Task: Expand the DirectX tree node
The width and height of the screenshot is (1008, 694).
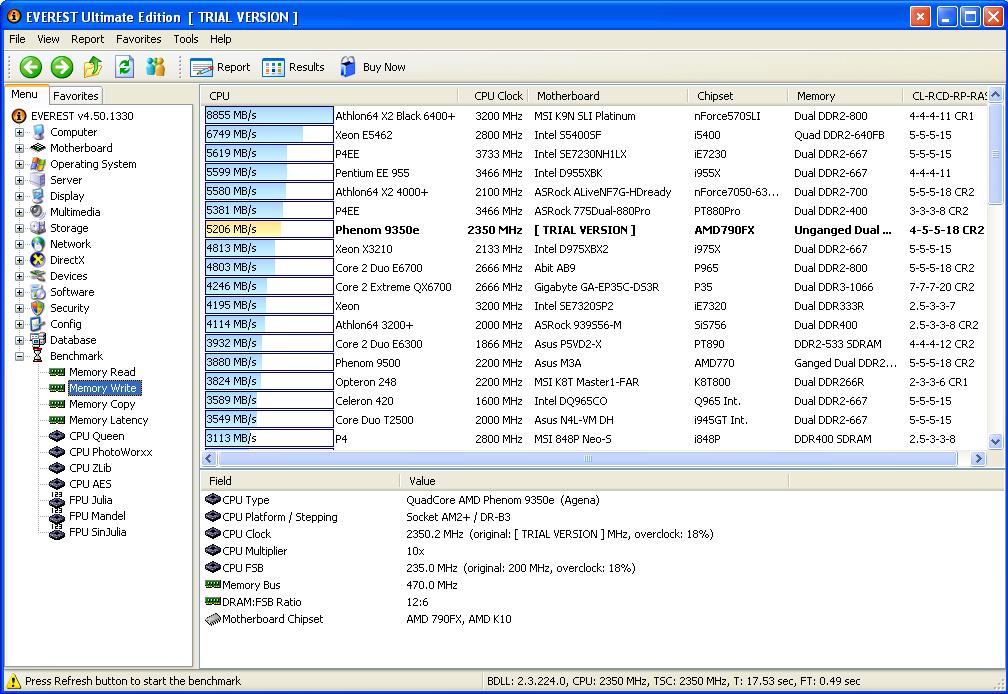Action: pos(19,260)
